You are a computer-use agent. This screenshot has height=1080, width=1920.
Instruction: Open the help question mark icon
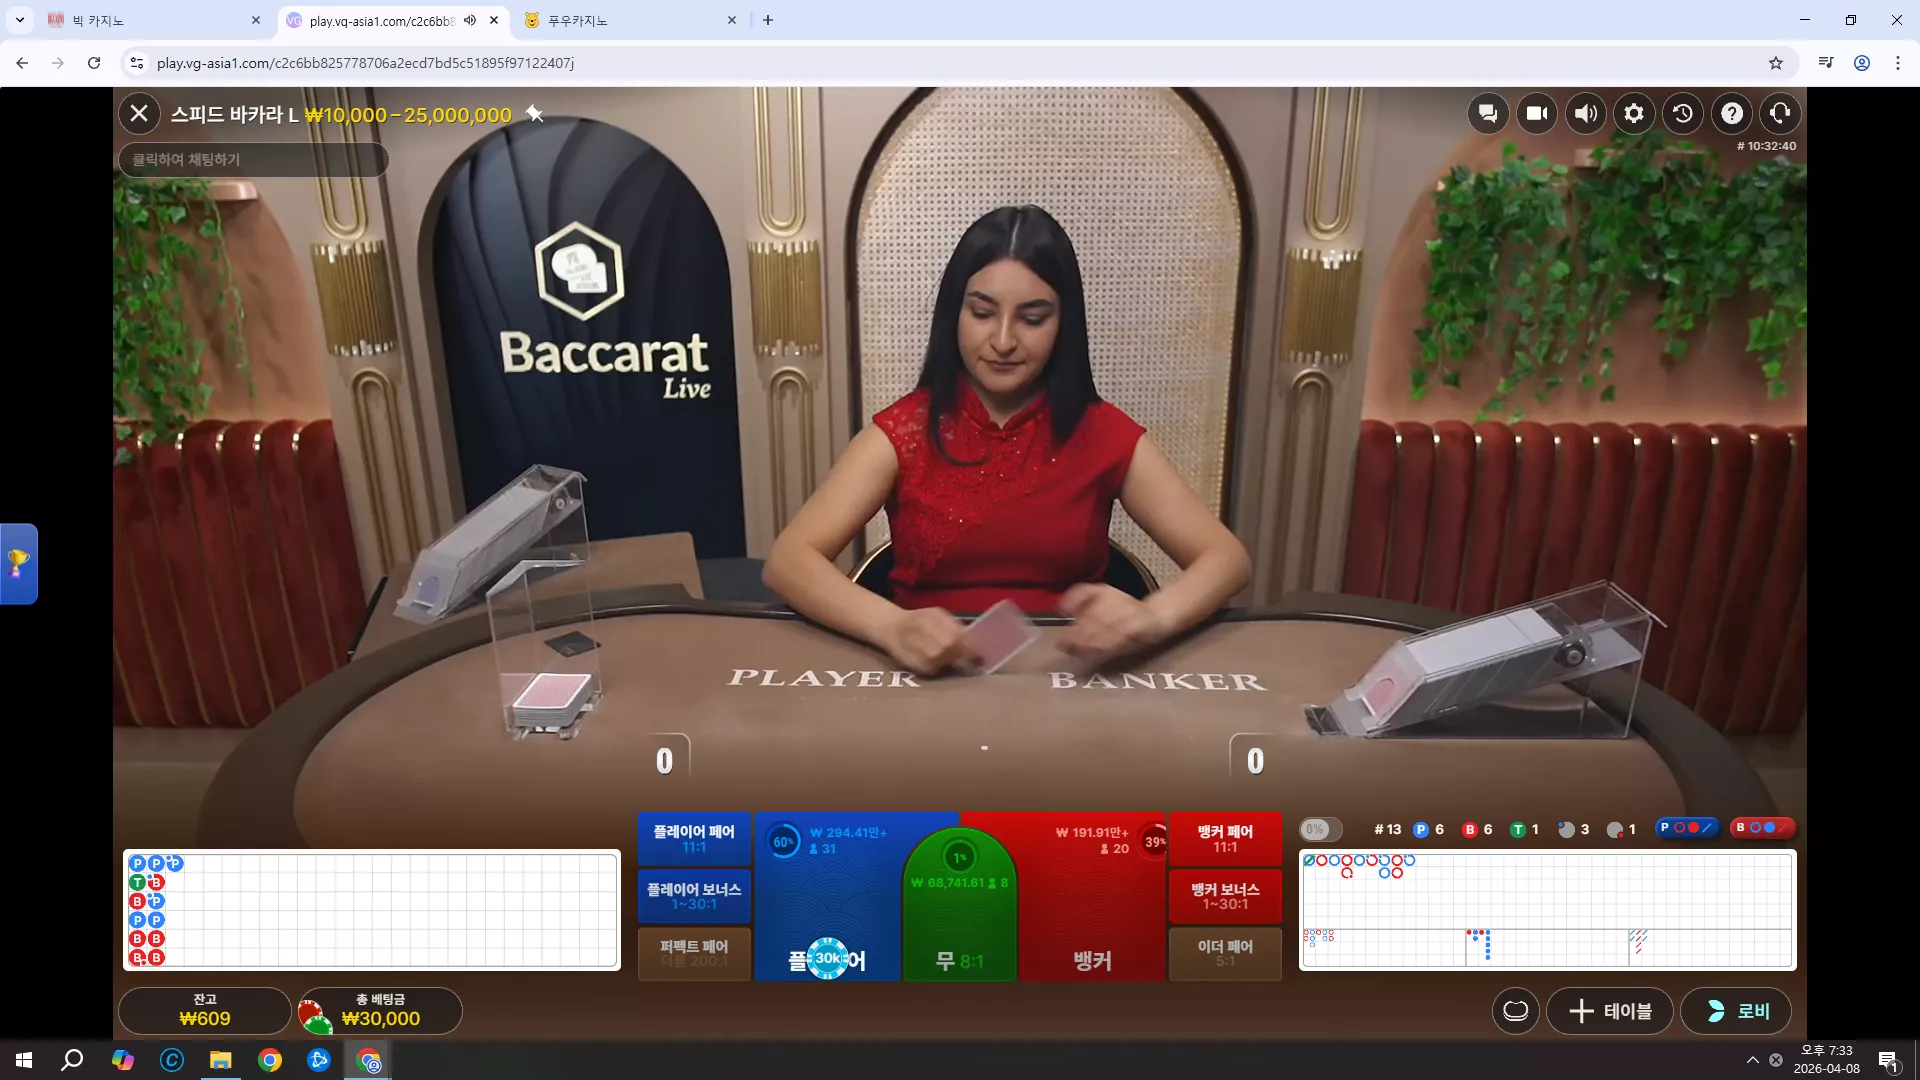coord(1732,114)
